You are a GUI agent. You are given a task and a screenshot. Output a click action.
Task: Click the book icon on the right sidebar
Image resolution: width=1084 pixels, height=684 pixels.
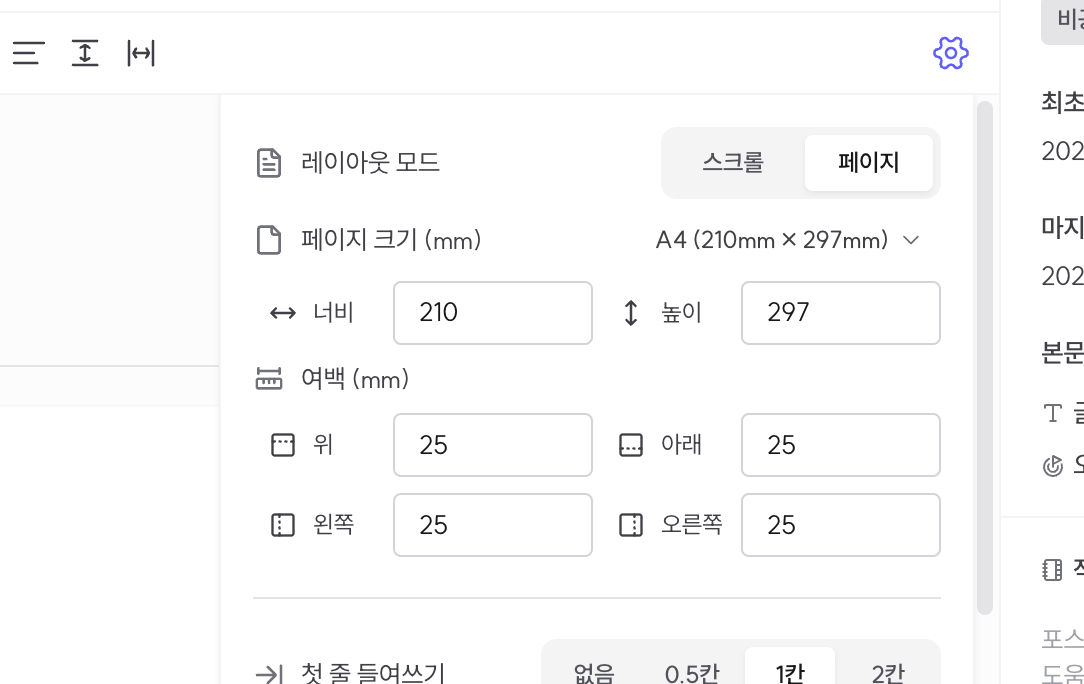(1051, 569)
